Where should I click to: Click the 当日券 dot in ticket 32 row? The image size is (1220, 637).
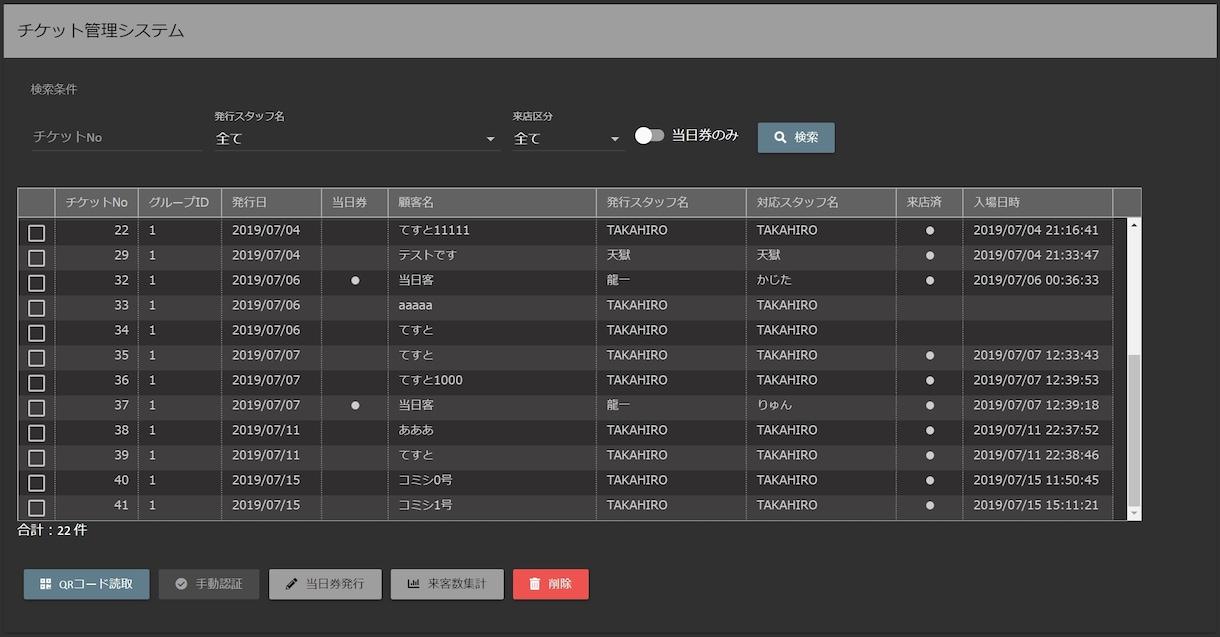coord(355,281)
